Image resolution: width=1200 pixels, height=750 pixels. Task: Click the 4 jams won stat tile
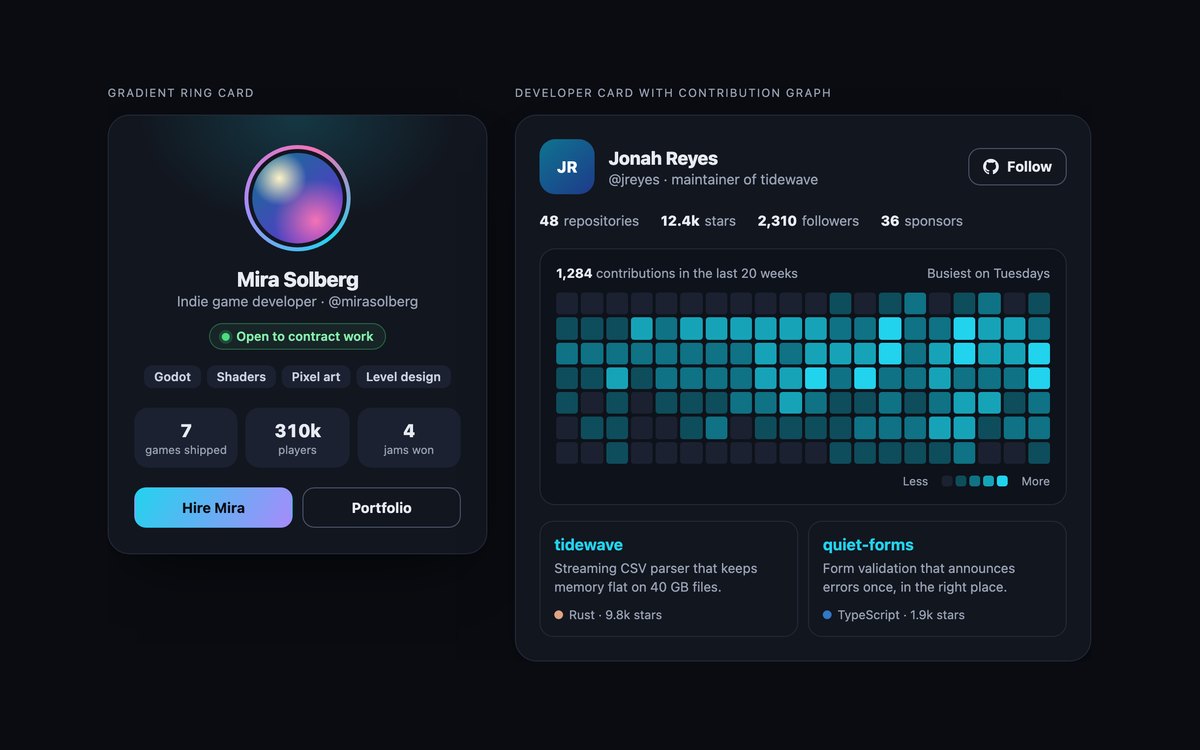(409, 438)
